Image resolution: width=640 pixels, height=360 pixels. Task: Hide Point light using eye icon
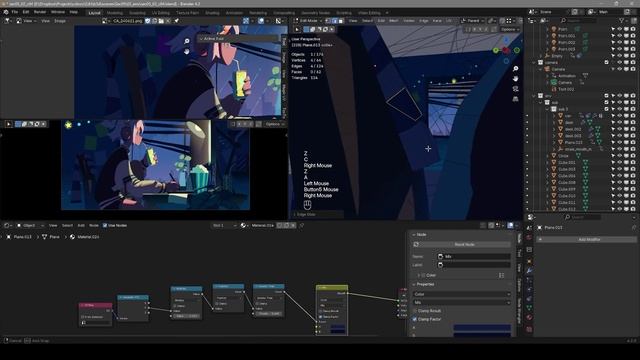tap(620, 29)
